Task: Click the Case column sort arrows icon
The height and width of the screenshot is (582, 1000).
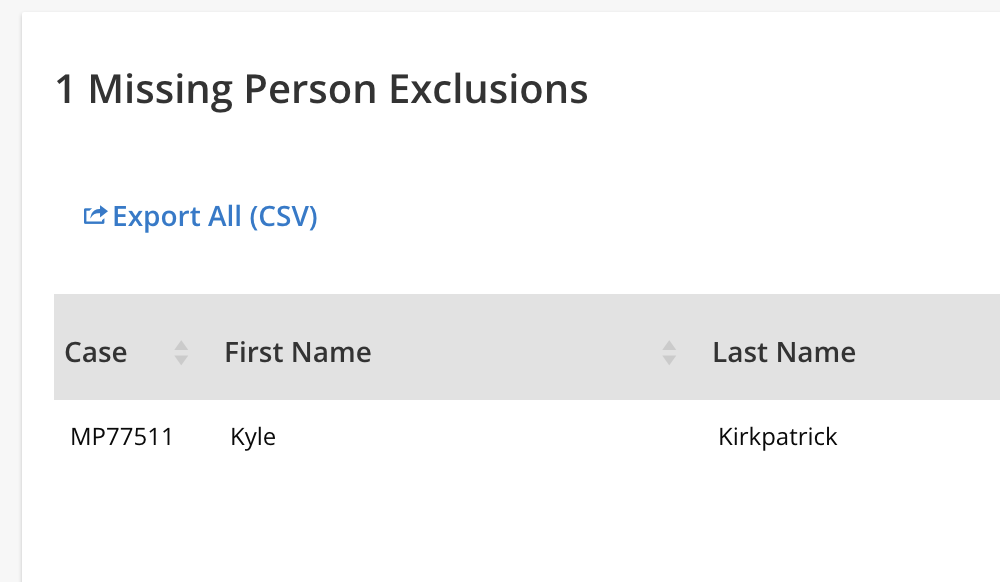Action: [x=181, y=352]
